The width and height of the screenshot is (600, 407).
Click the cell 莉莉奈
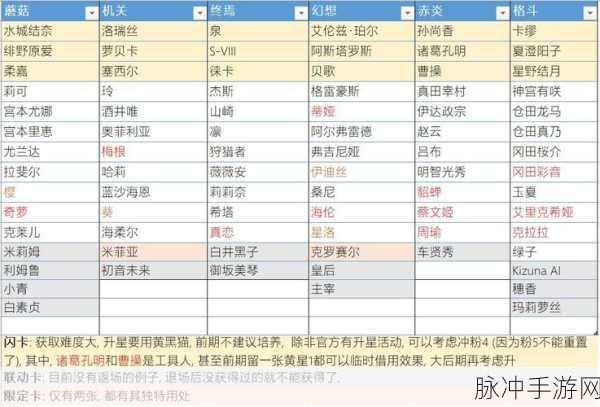258,192
